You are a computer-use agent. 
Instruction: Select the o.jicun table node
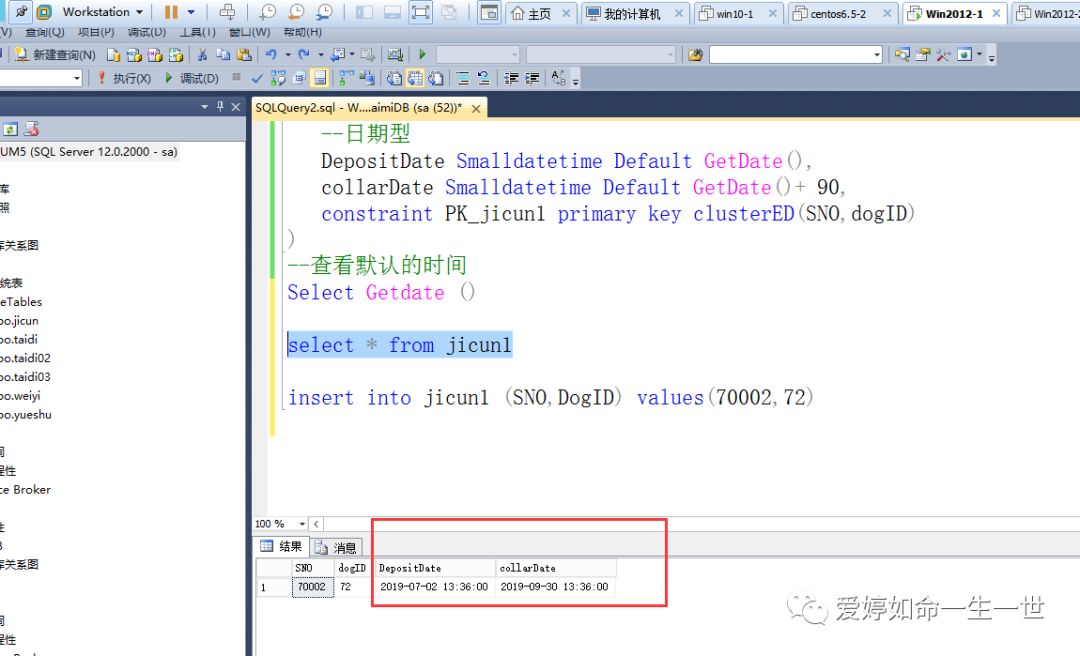[19, 320]
